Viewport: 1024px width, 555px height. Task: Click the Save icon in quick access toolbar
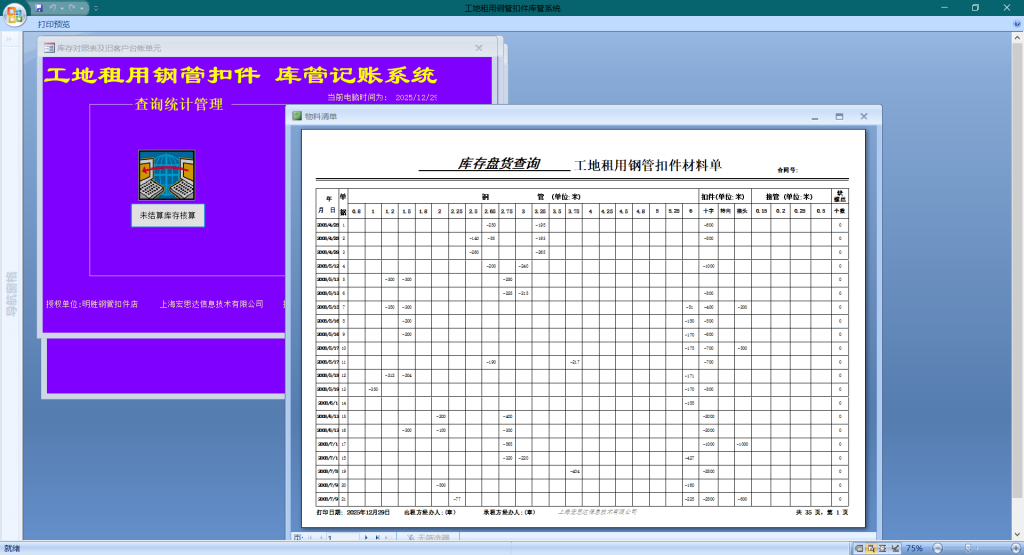39,7
